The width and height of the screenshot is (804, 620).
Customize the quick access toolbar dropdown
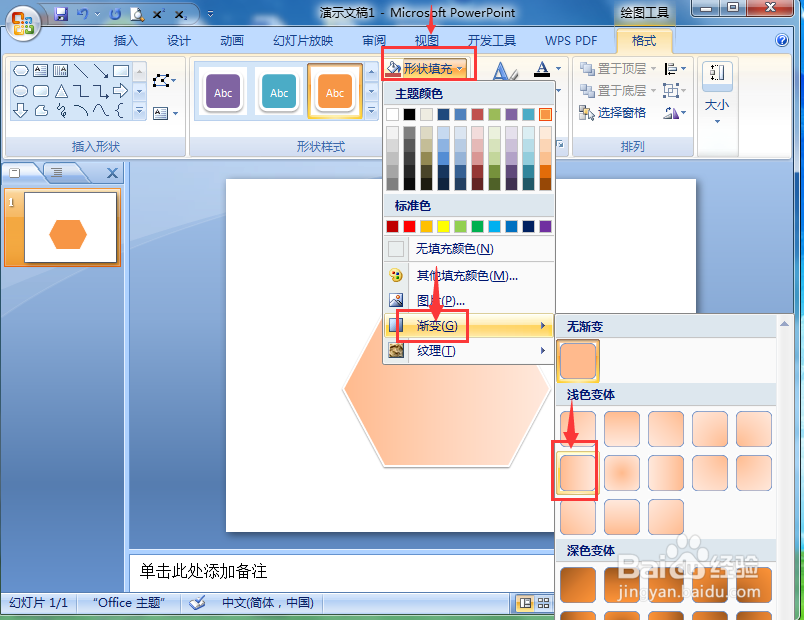pos(211,14)
